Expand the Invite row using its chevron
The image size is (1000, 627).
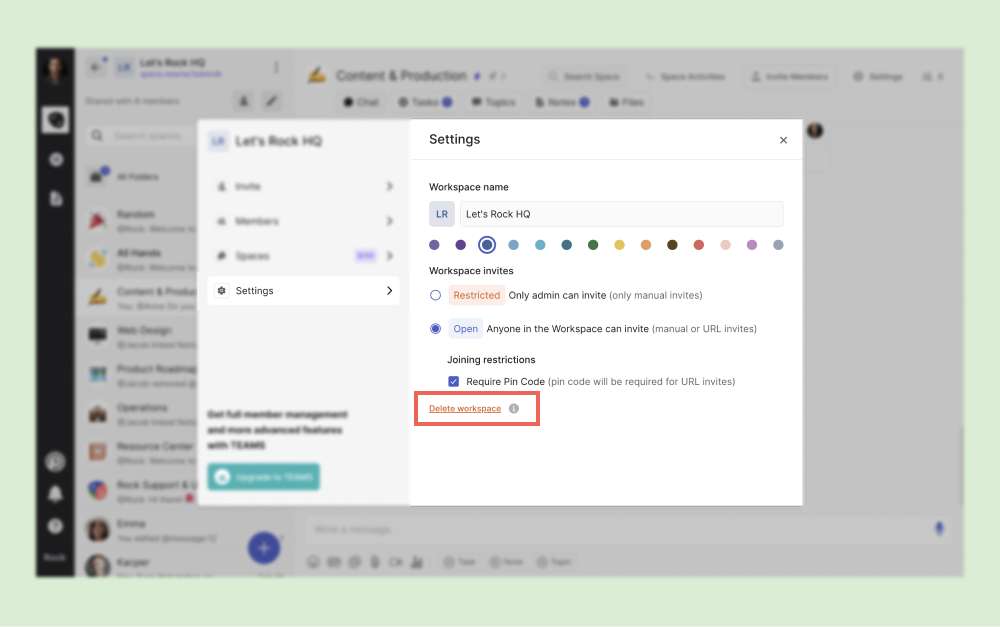(x=389, y=187)
